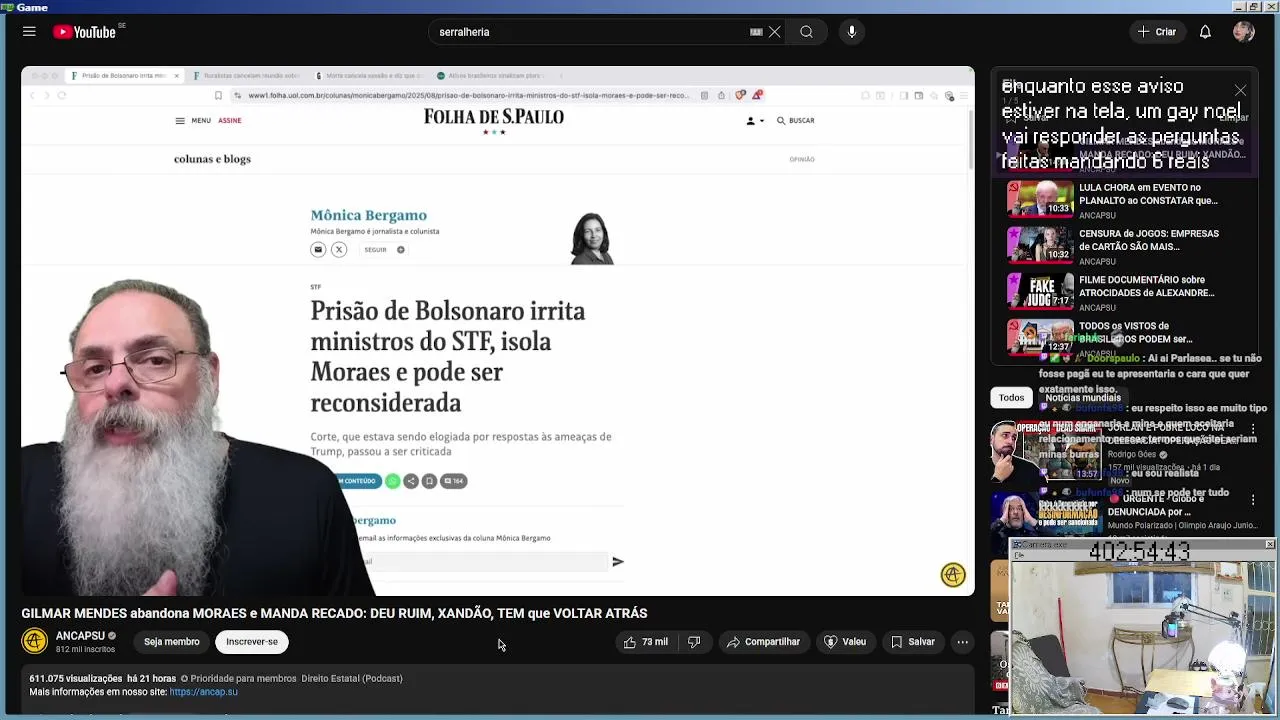Save video with Salvar button

pyautogui.click(x=913, y=642)
